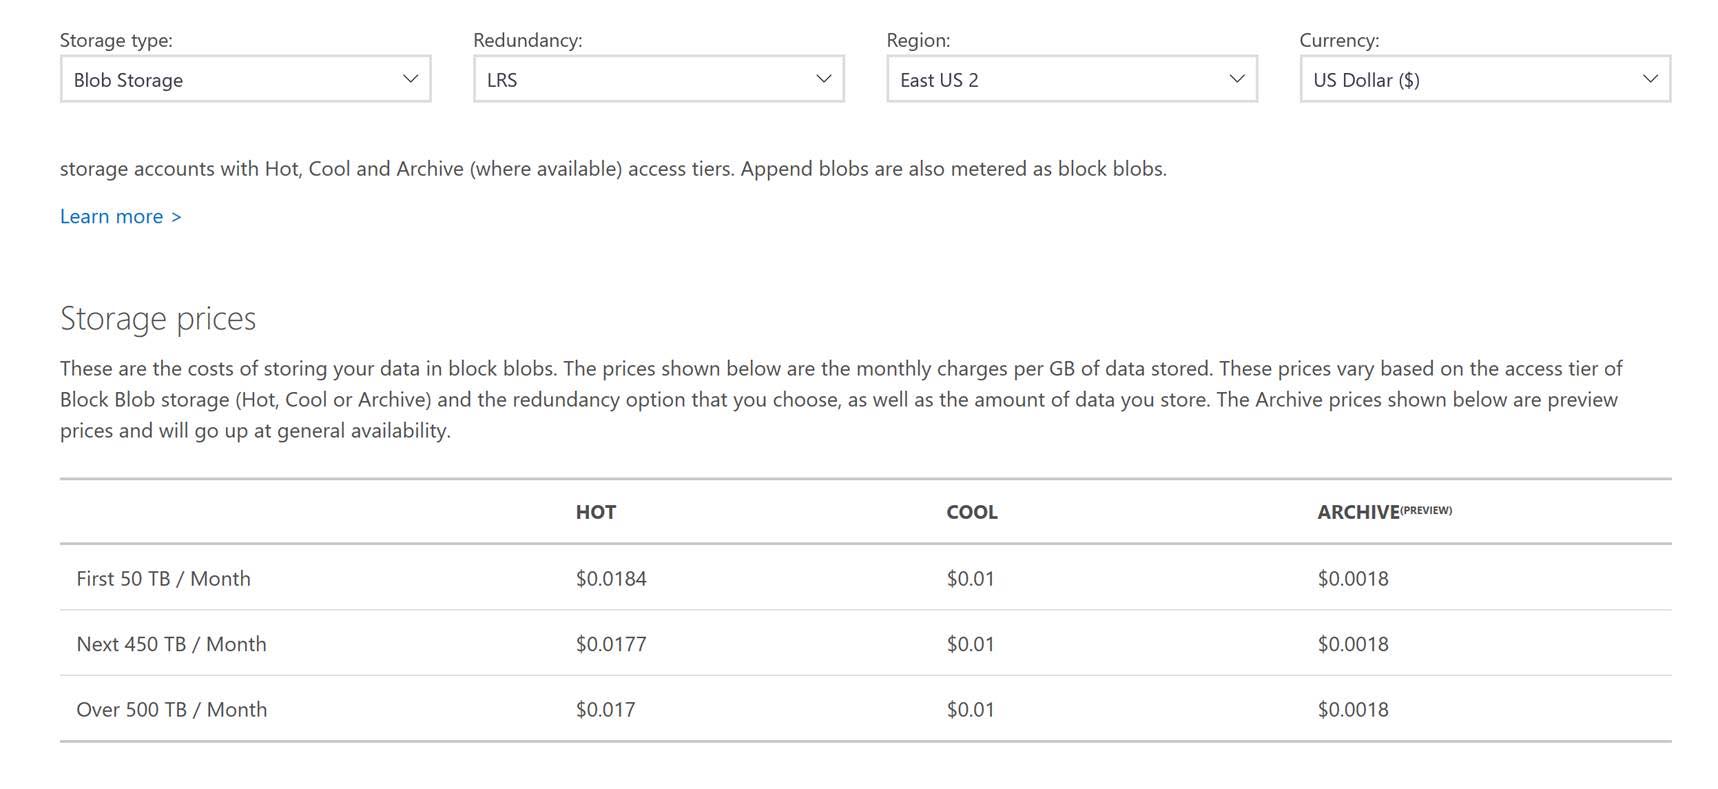Image resolution: width=1718 pixels, height=789 pixels.
Task: Click the $0.0177 hot tier price
Action: pyautogui.click(x=611, y=644)
